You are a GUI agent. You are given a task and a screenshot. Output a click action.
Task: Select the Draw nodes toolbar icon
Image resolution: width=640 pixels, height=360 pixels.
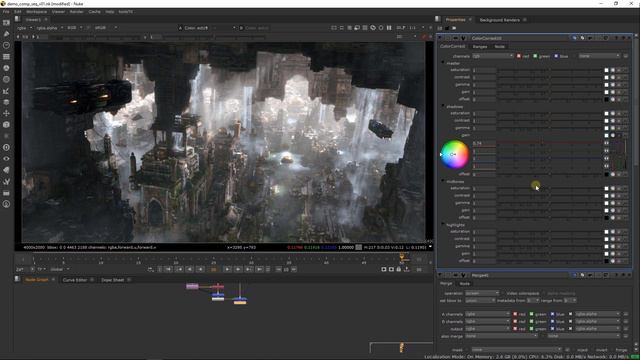pos(7,34)
